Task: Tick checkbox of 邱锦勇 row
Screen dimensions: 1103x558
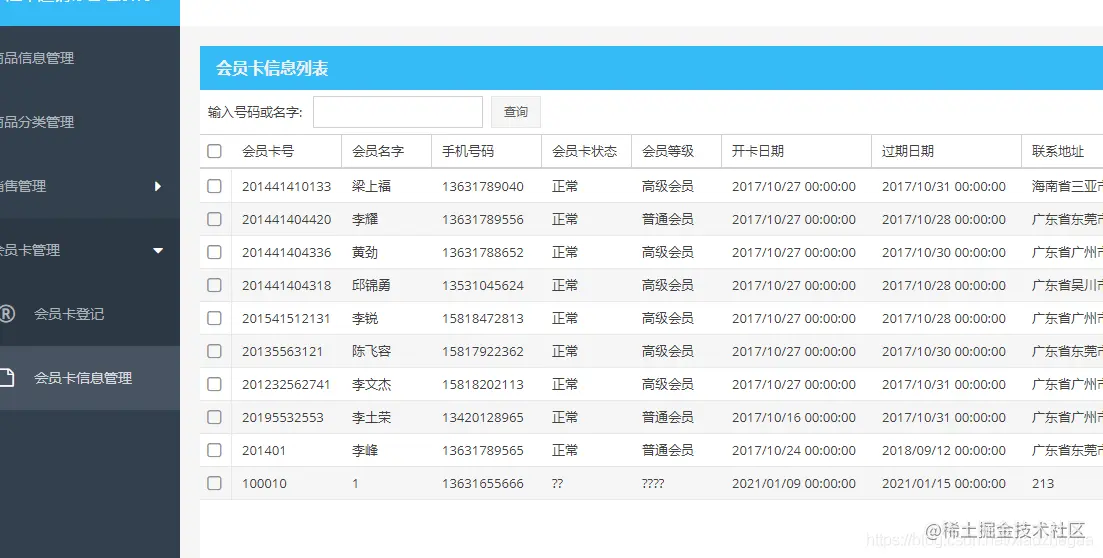Action: click(x=215, y=286)
